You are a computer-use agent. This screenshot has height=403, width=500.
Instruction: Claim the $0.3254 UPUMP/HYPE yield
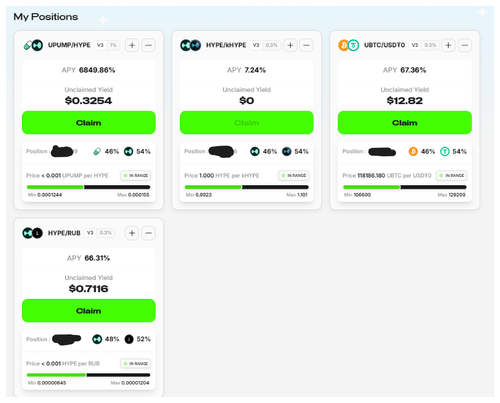(x=89, y=123)
